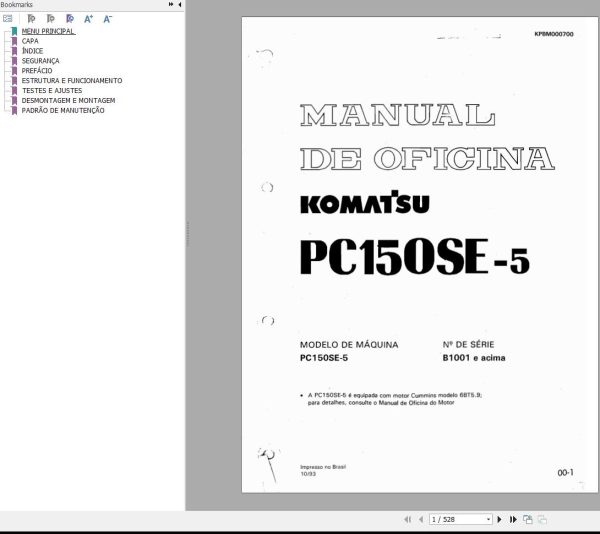Collapse the Bookmarks panel arrow

tap(180, 4)
